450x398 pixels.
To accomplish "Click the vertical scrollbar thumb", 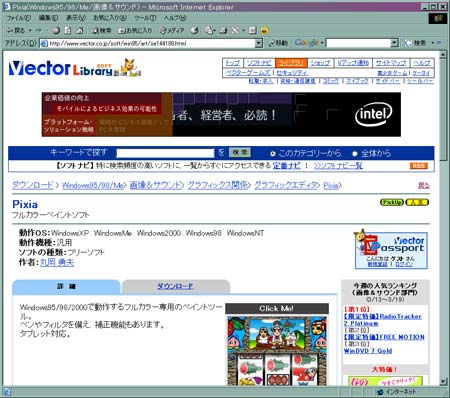I will 443,109.
